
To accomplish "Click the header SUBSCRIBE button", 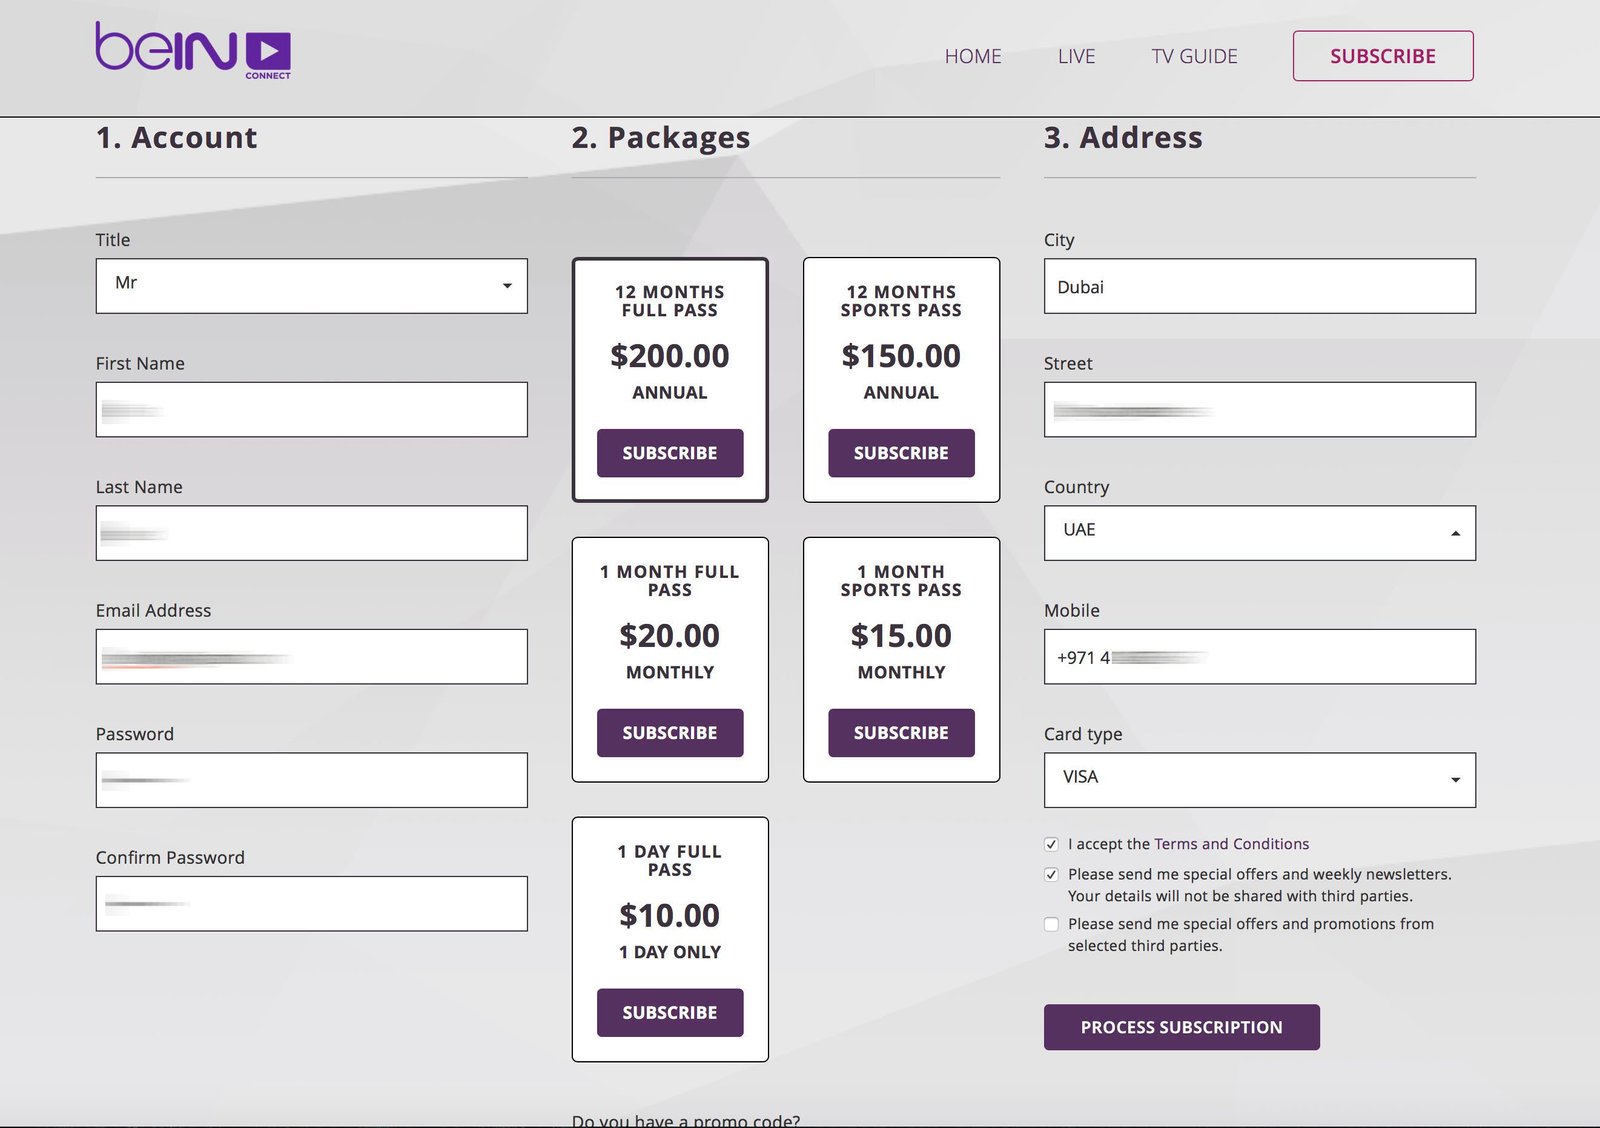I will click(x=1383, y=56).
